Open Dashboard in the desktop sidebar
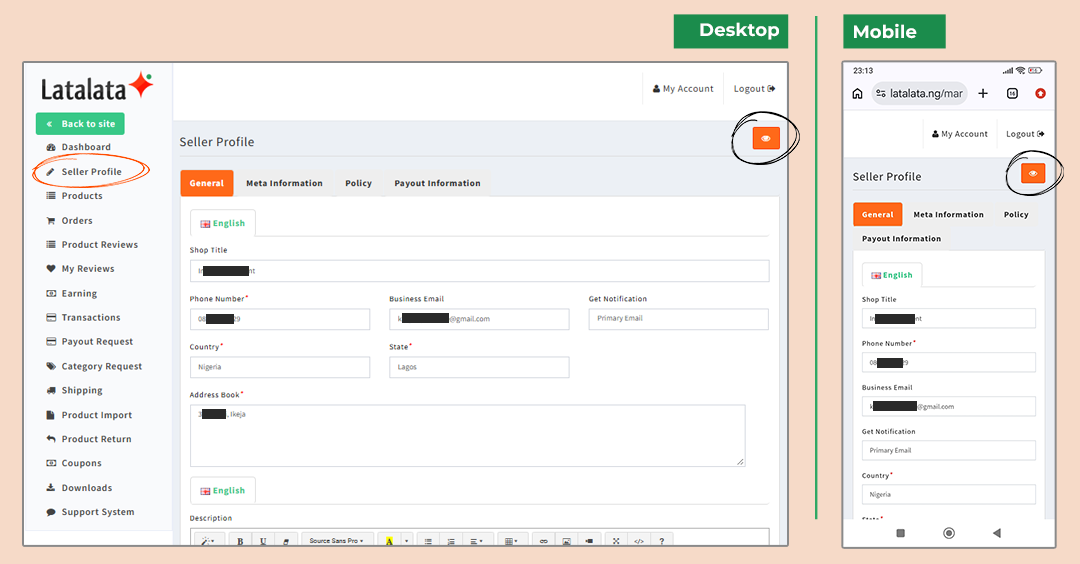Image resolution: width=1080 pixels, height=564 pixels. [78, 147]
